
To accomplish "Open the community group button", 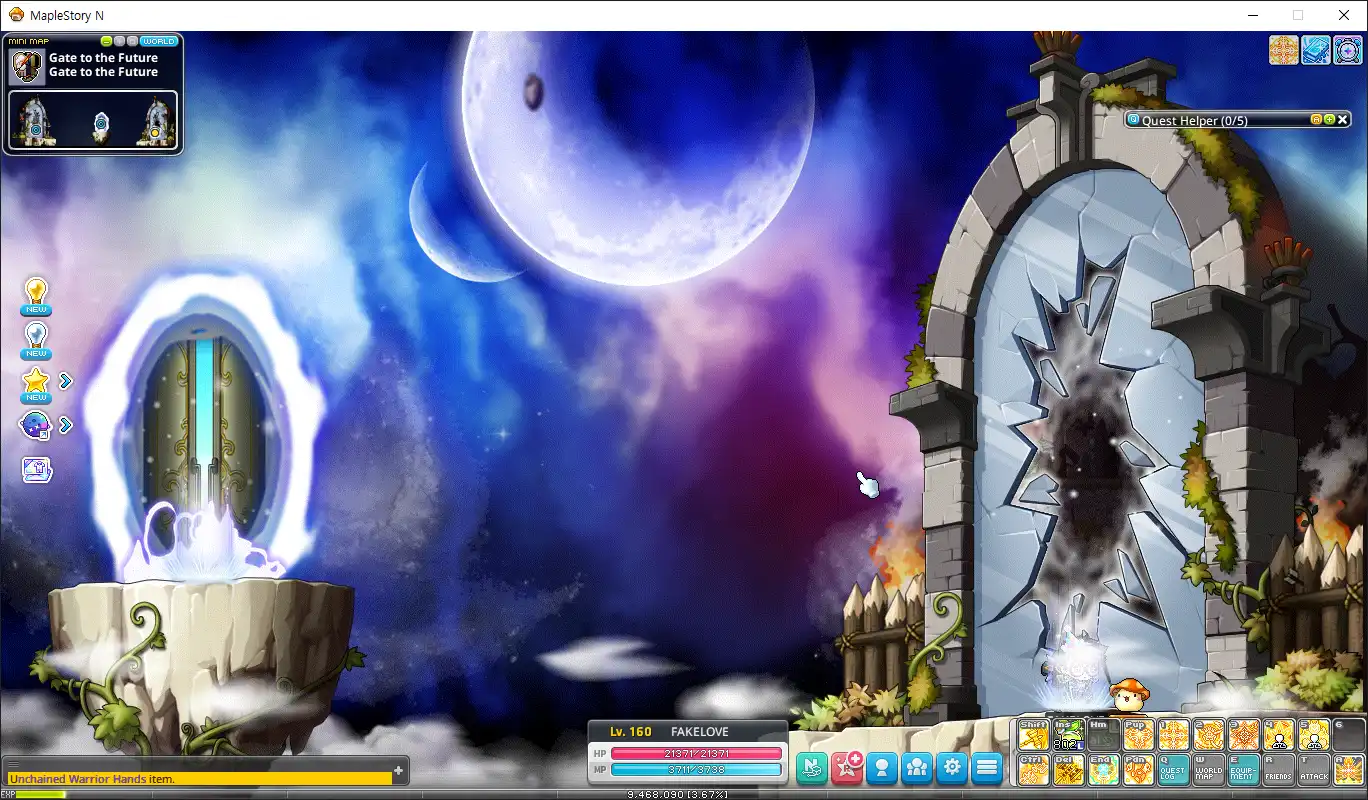I will [x=917, y=768].
